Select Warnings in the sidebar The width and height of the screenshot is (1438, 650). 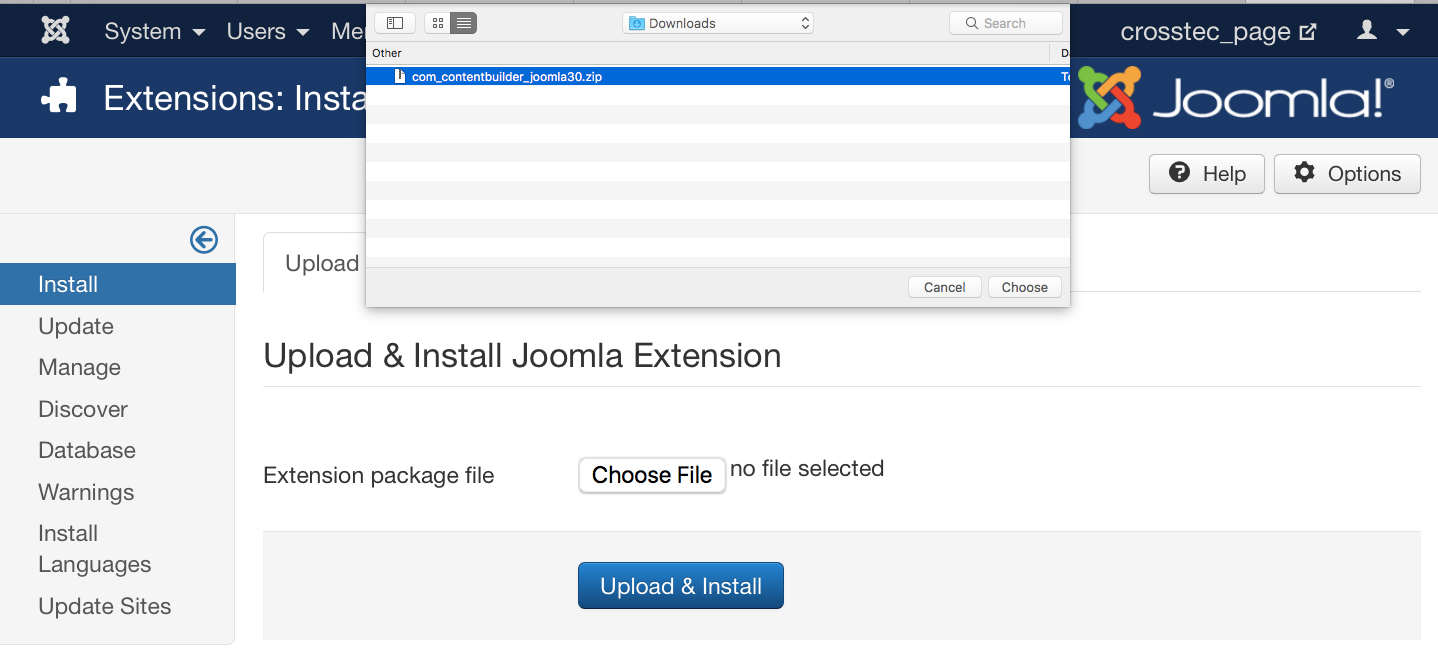tap(86, 492)
